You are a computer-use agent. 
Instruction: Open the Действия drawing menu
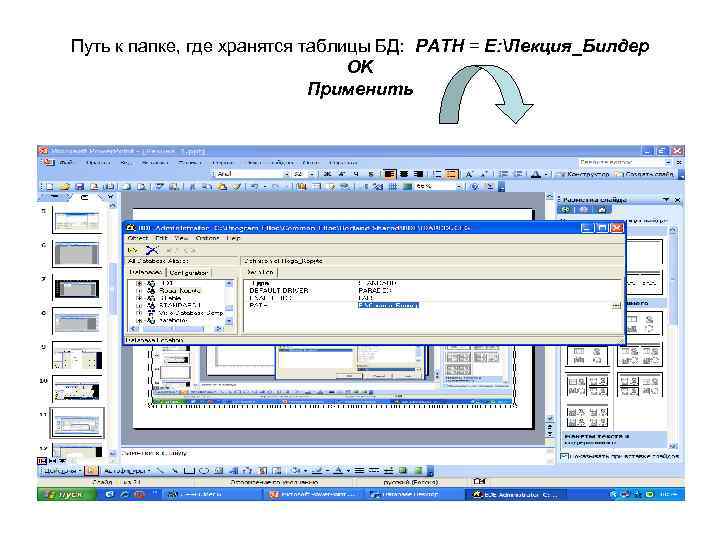tap(62, 471)
